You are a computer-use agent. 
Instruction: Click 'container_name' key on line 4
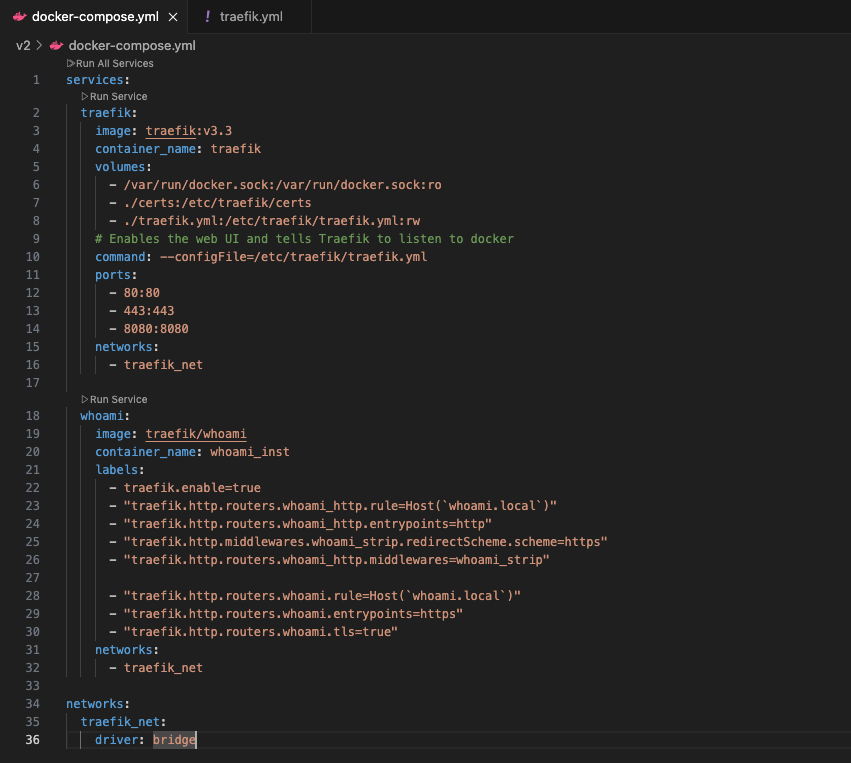click(x=145, y=149)
